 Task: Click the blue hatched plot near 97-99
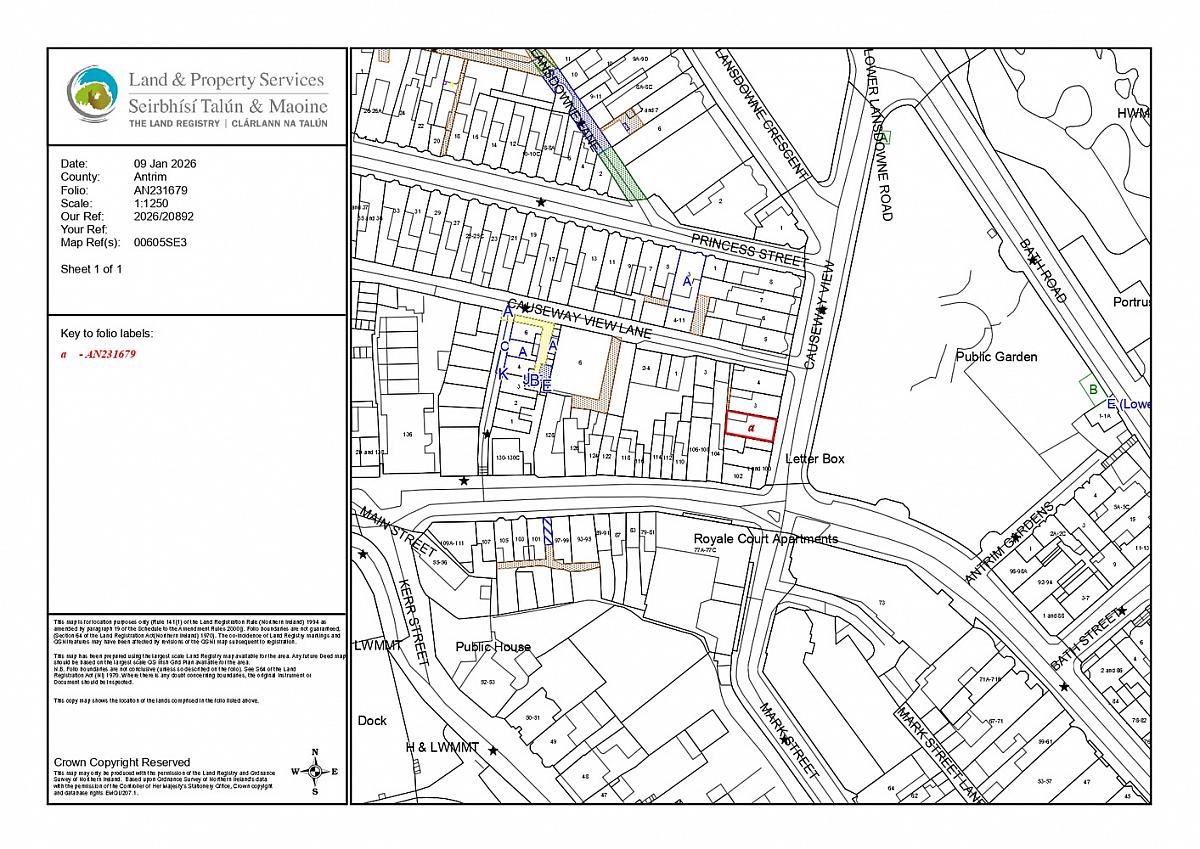point(549,528)
